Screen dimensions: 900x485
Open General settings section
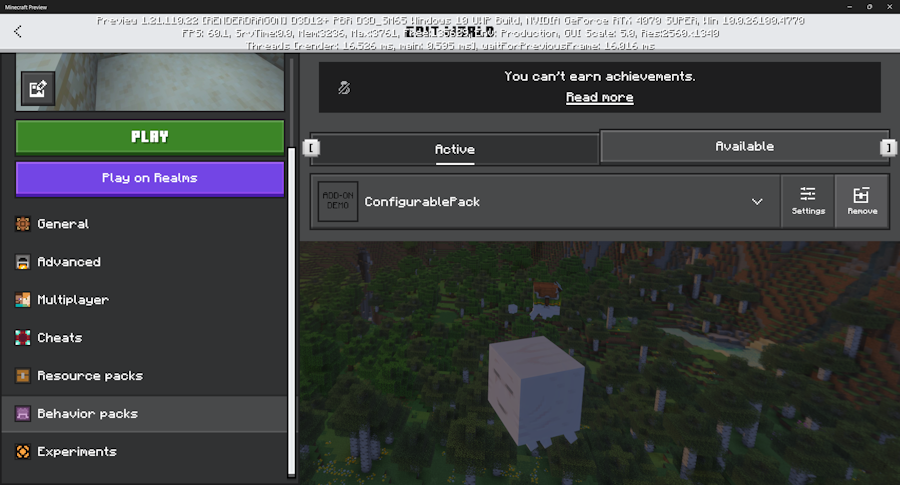coord(145,224)
